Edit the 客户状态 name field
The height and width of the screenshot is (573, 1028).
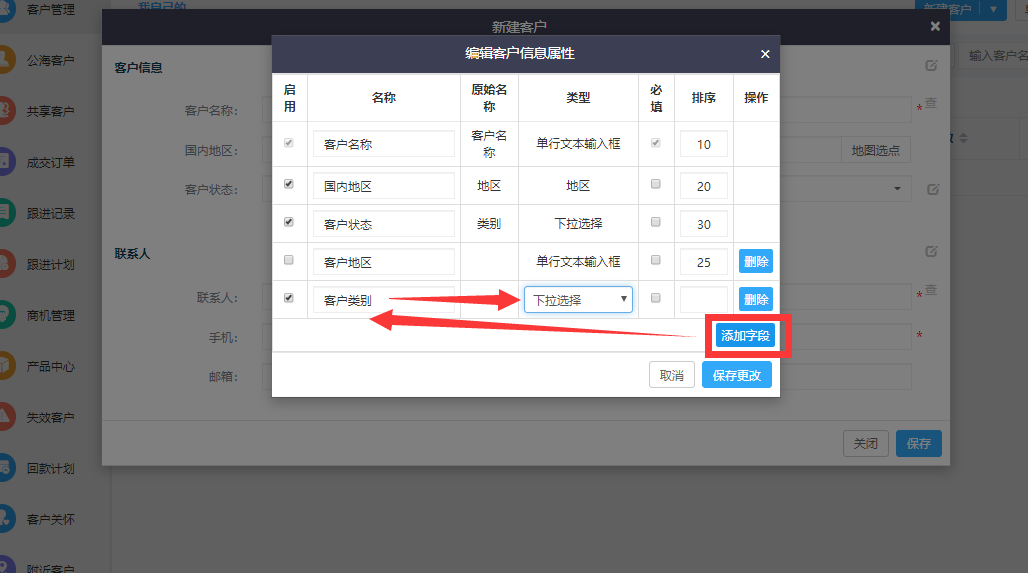point(384,224)
